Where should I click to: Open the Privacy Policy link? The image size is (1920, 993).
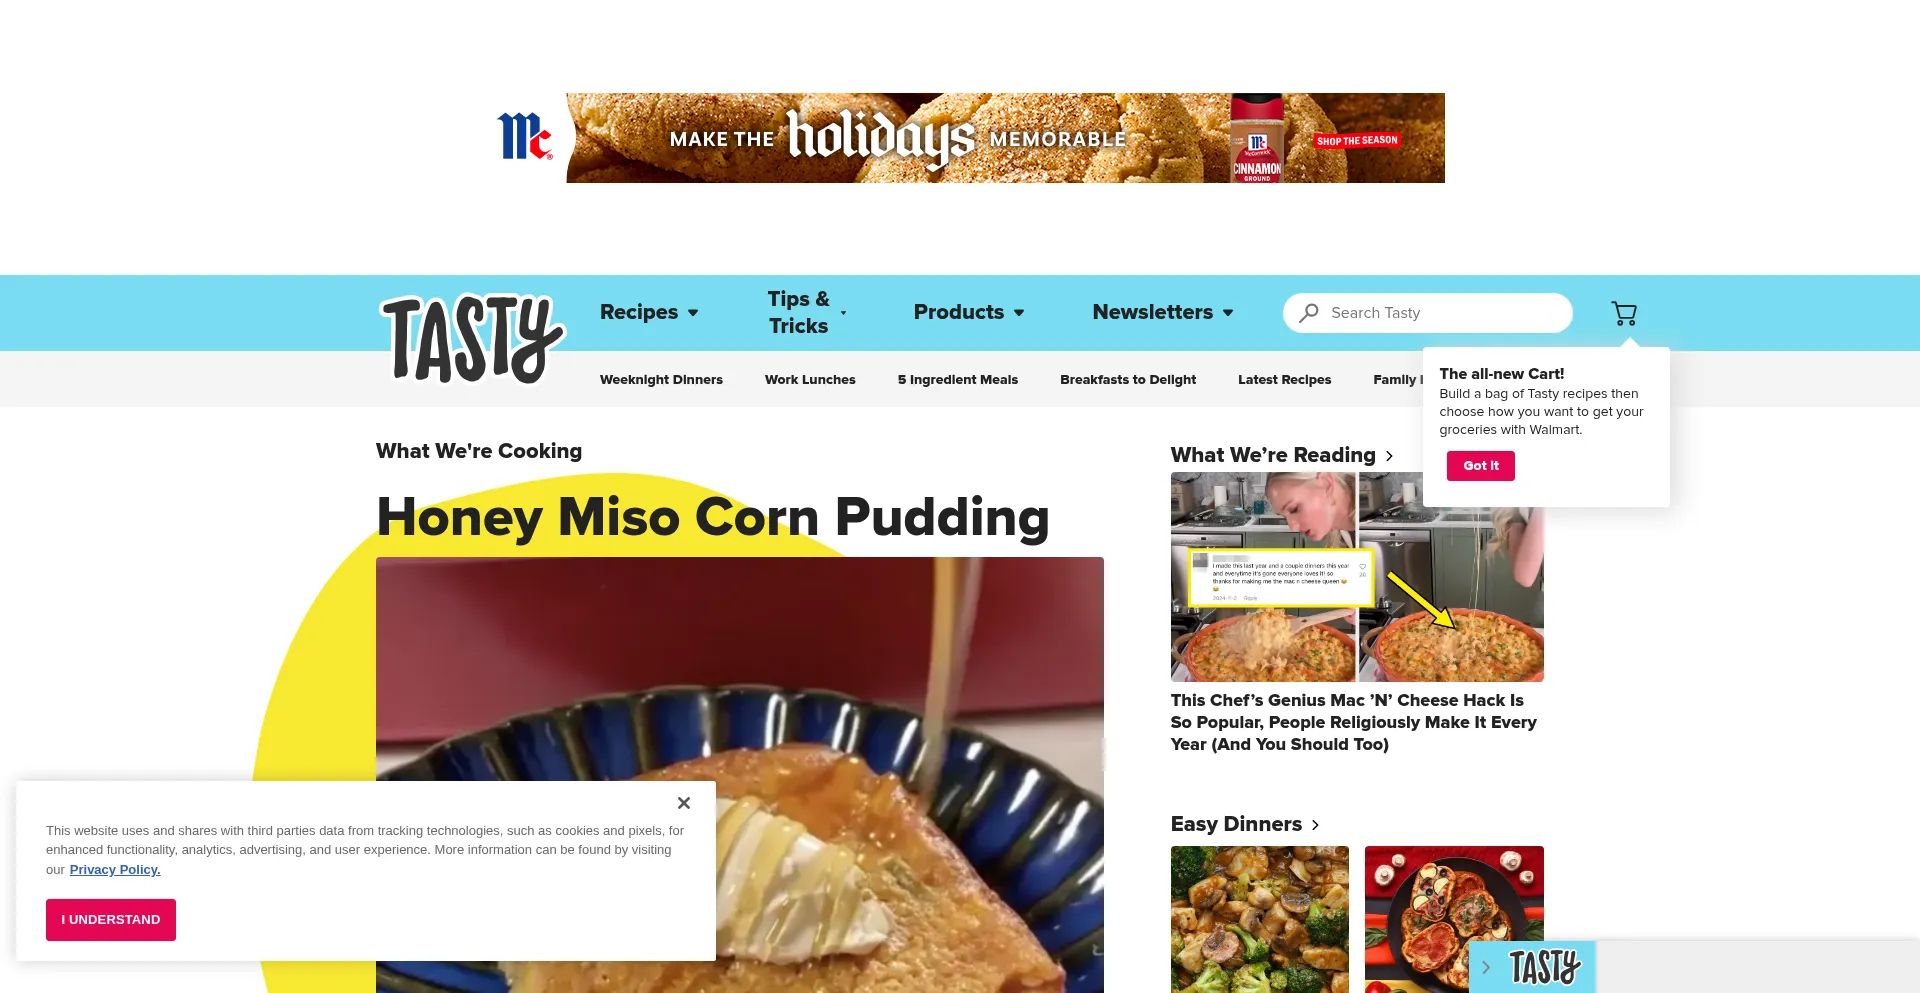click(x=115, y=870)
